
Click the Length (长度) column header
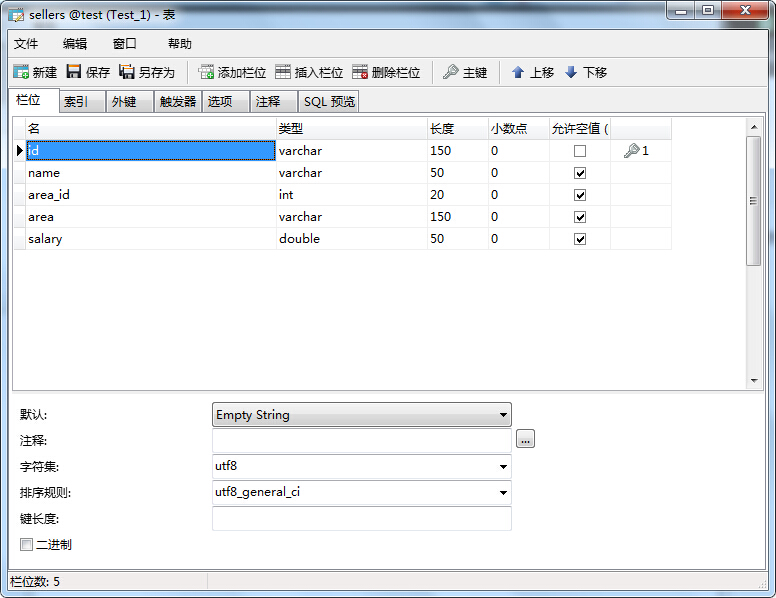point(458,129)
